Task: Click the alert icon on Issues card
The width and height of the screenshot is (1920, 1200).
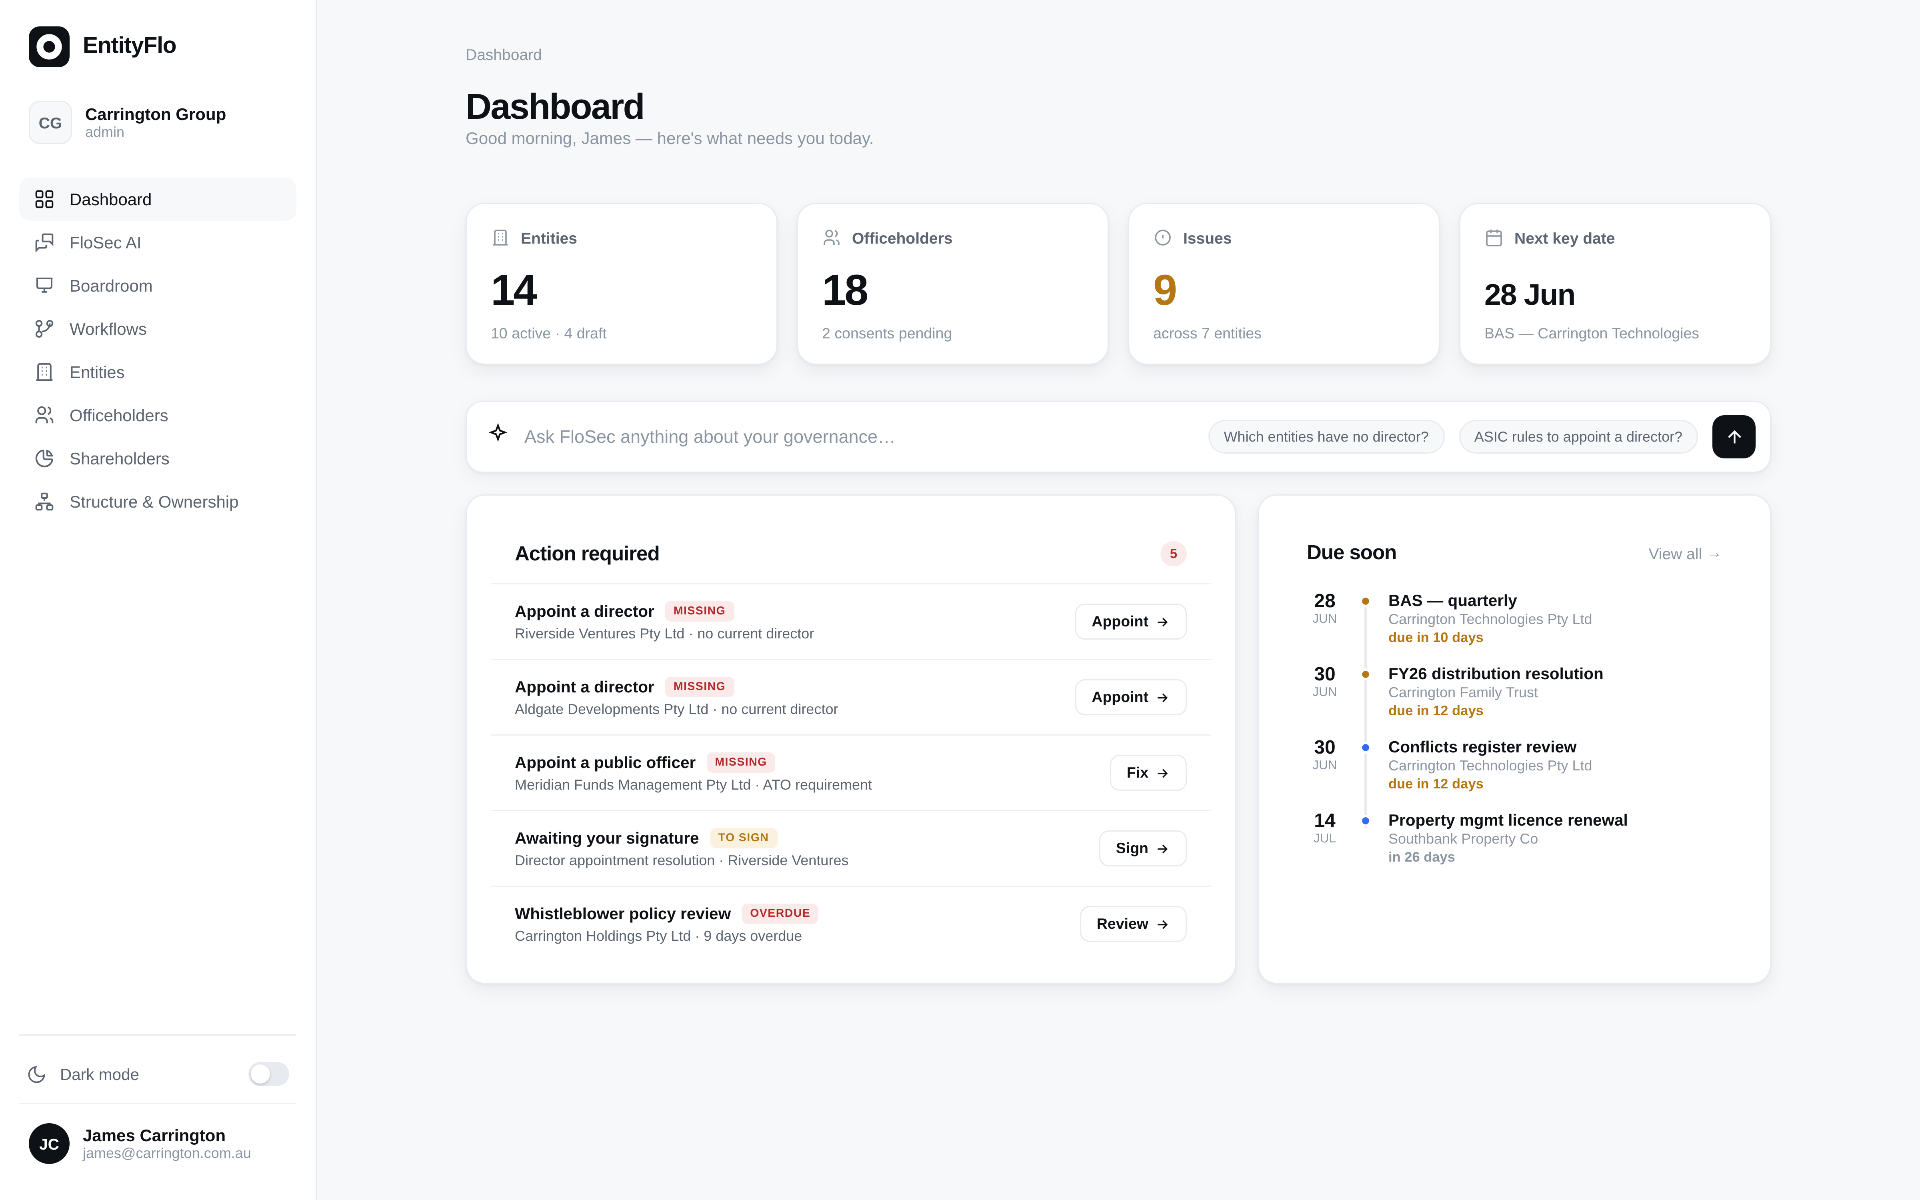Action: coord(1163,238)
